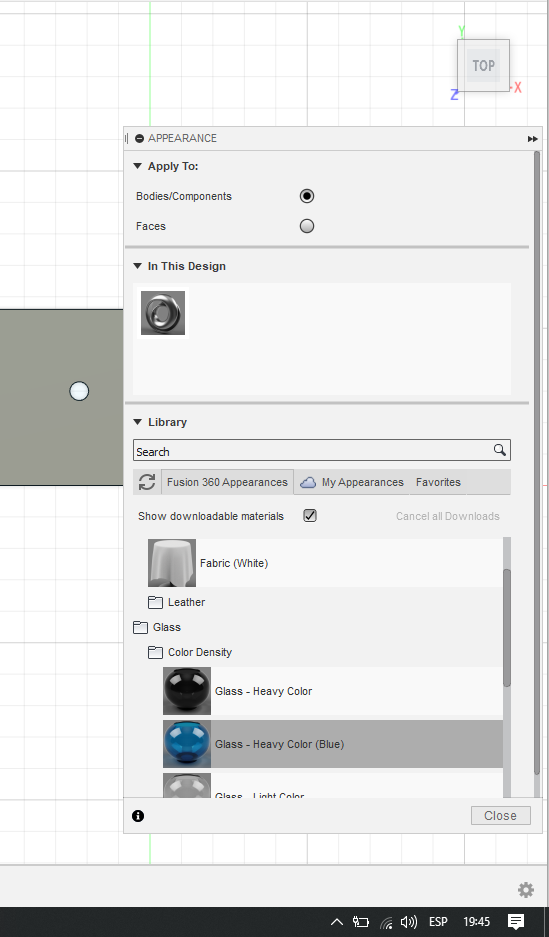Screen dimensions: 549x937
Task: Click the Leather folder name text
Action: click(x=186, y=602)
